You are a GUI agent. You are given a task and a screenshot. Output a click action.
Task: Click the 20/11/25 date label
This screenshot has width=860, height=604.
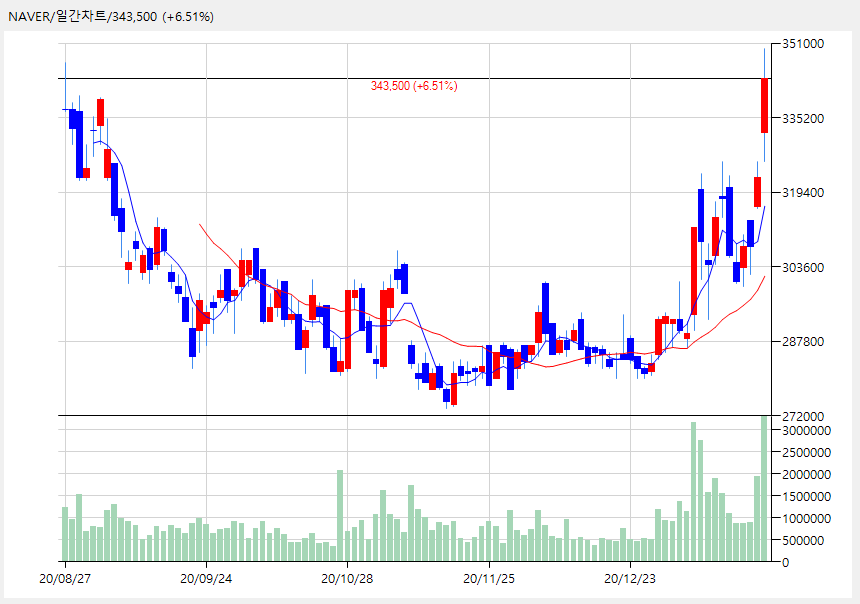click(489, 579)
